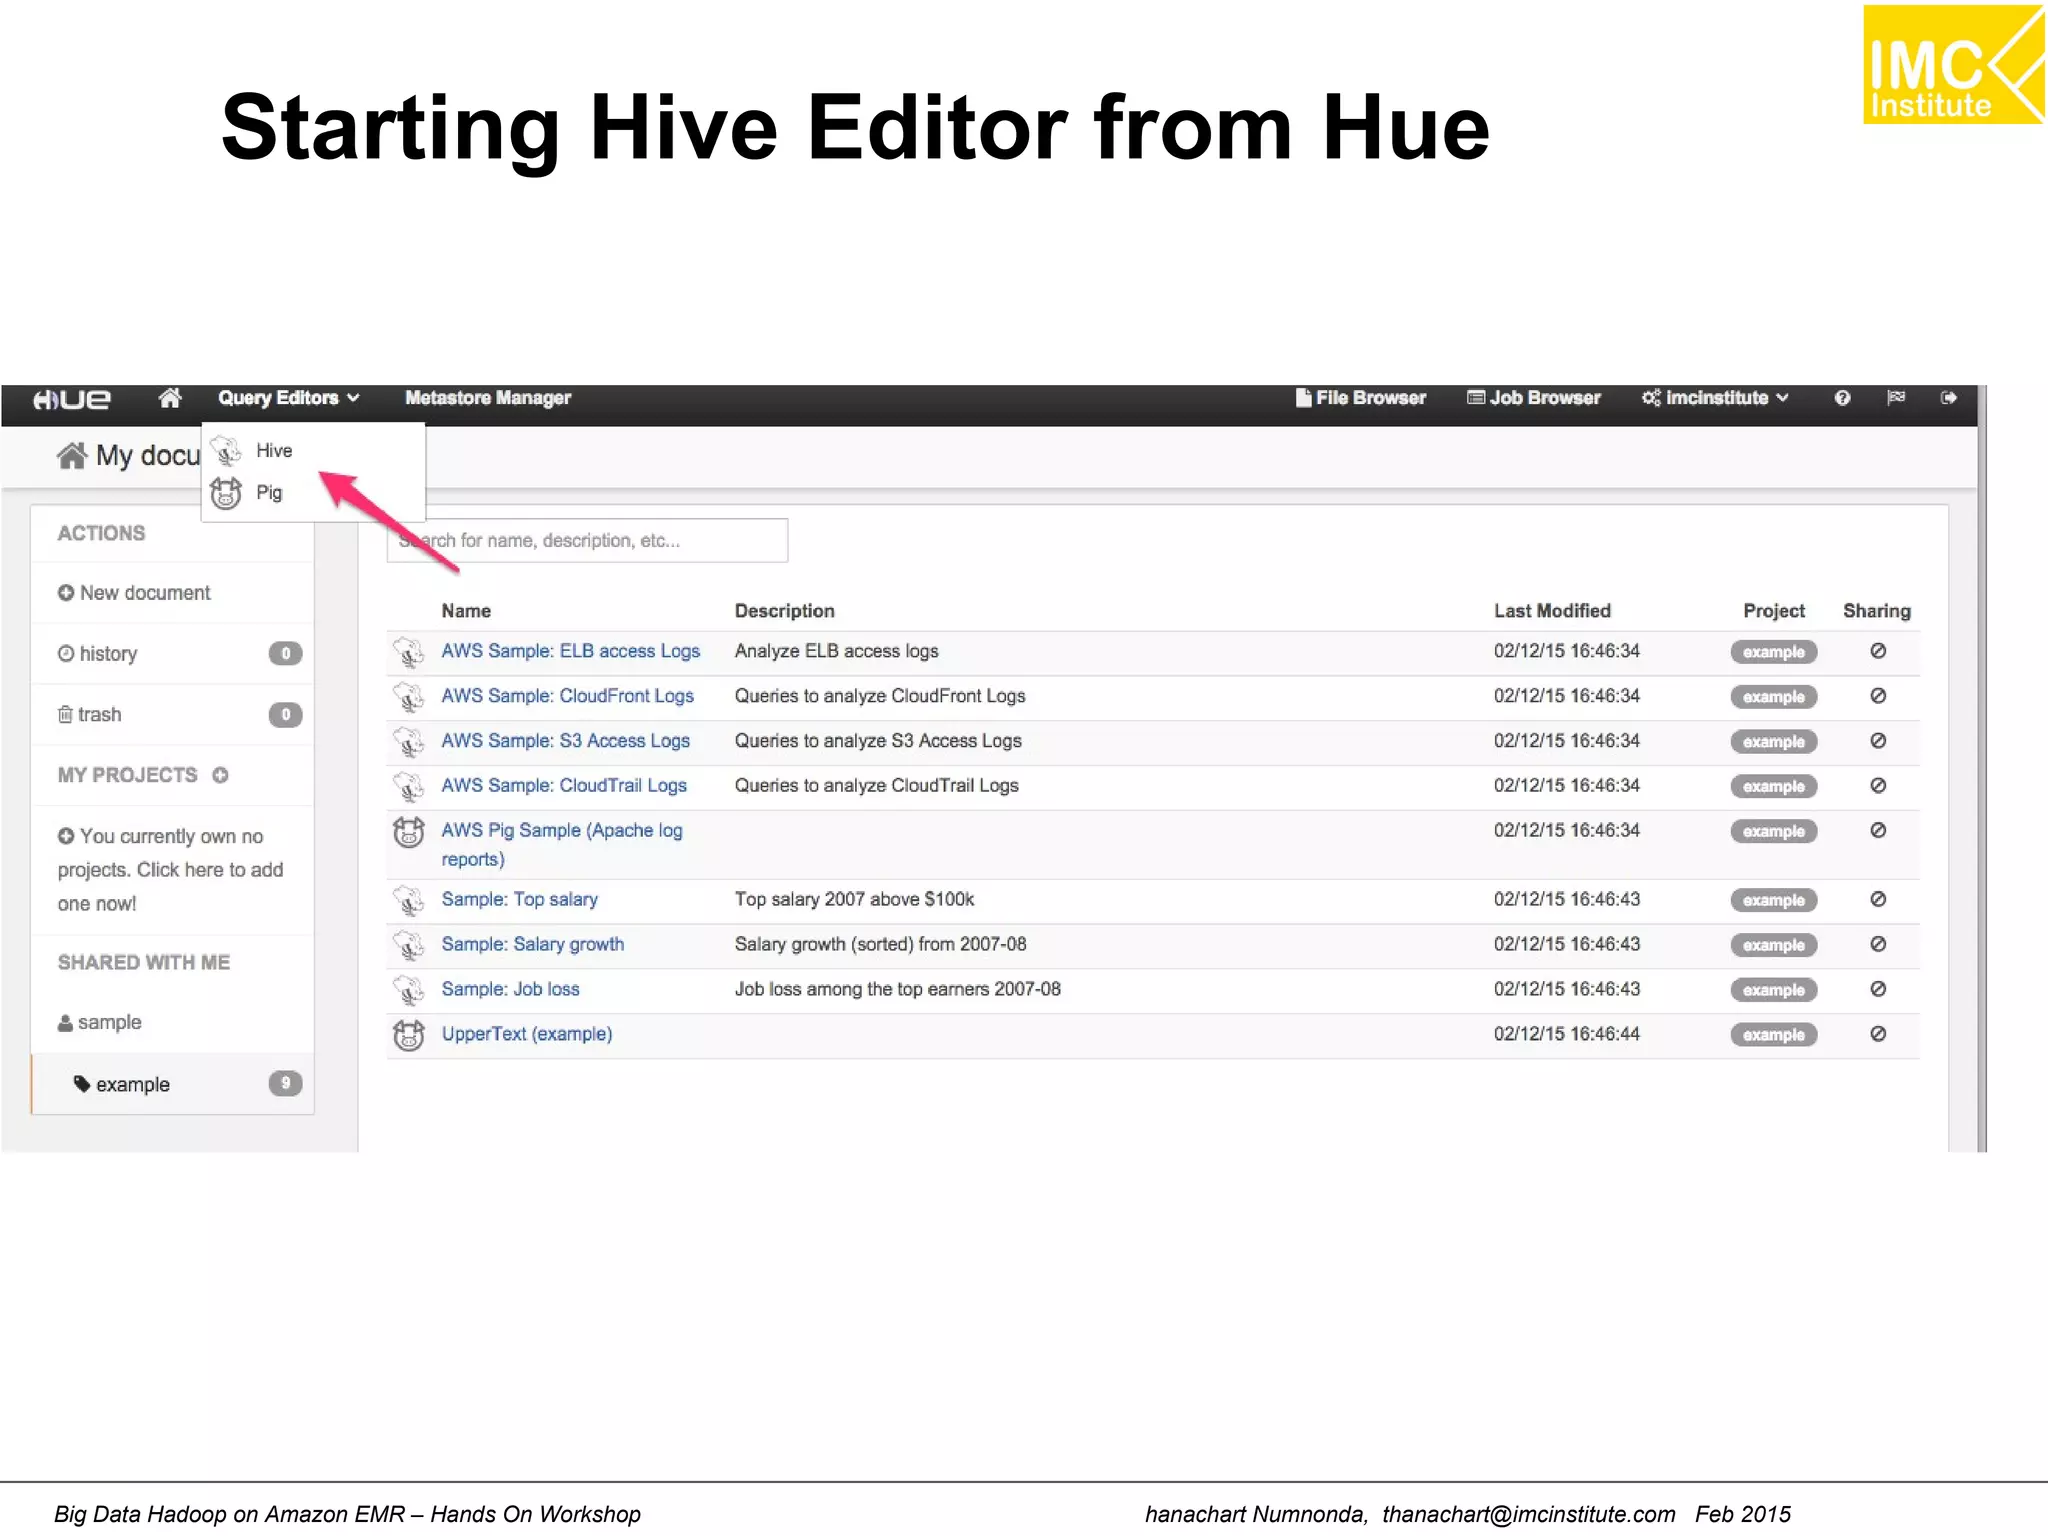Click Hive icon of CloudFront Logs row
The width and height of the screenshot is (2048, 1536).
click(408, 697)
